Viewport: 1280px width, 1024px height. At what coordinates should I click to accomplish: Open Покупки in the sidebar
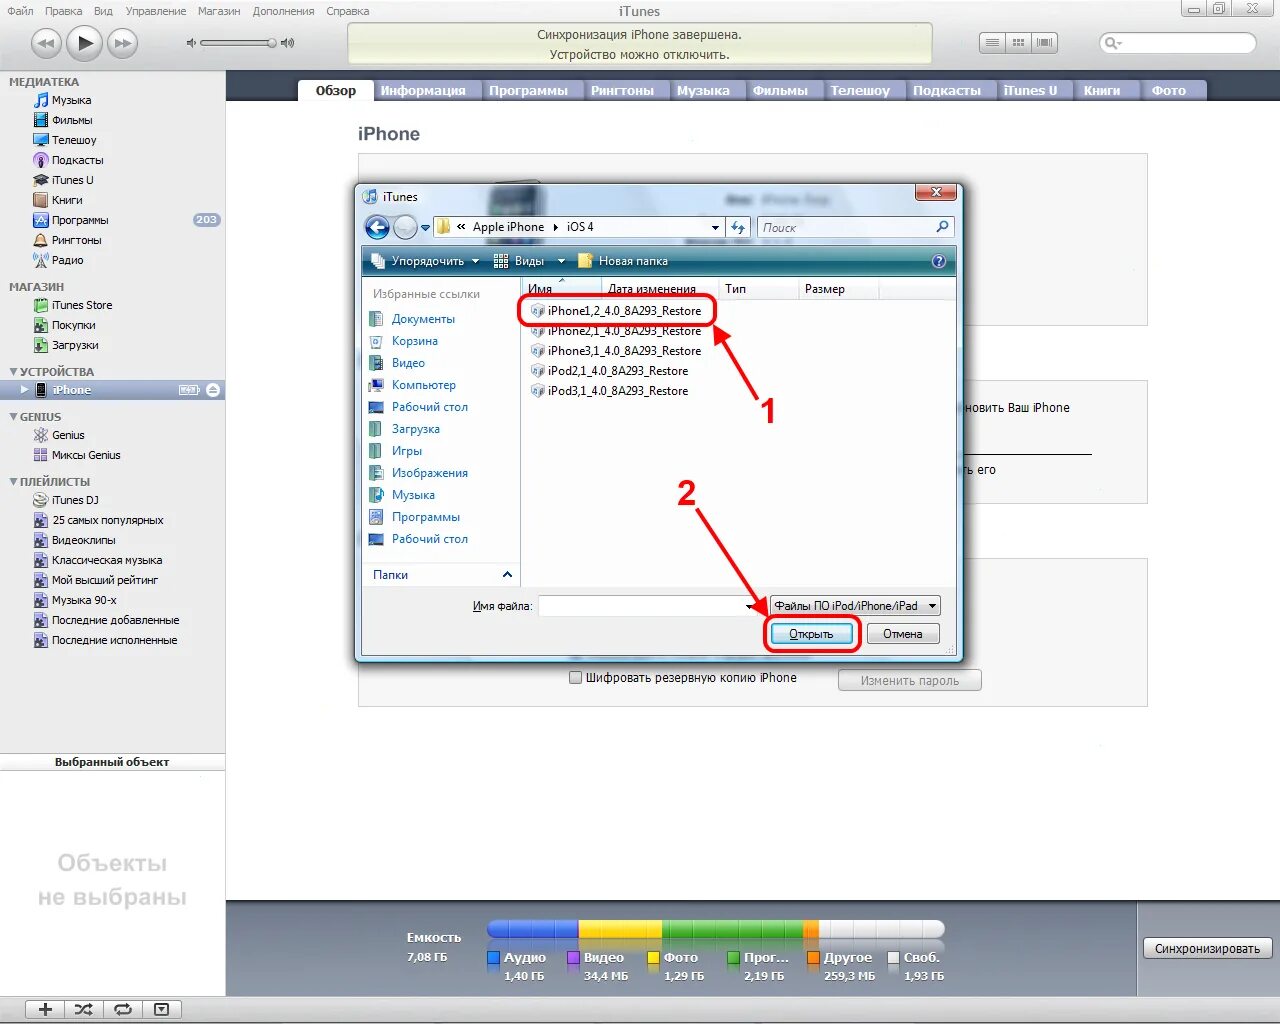[73, 325]
